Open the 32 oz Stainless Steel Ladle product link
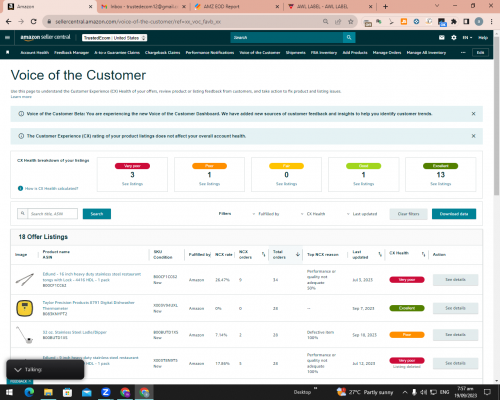The width and height of the screenshot is (500, 400). coord(75,332)
